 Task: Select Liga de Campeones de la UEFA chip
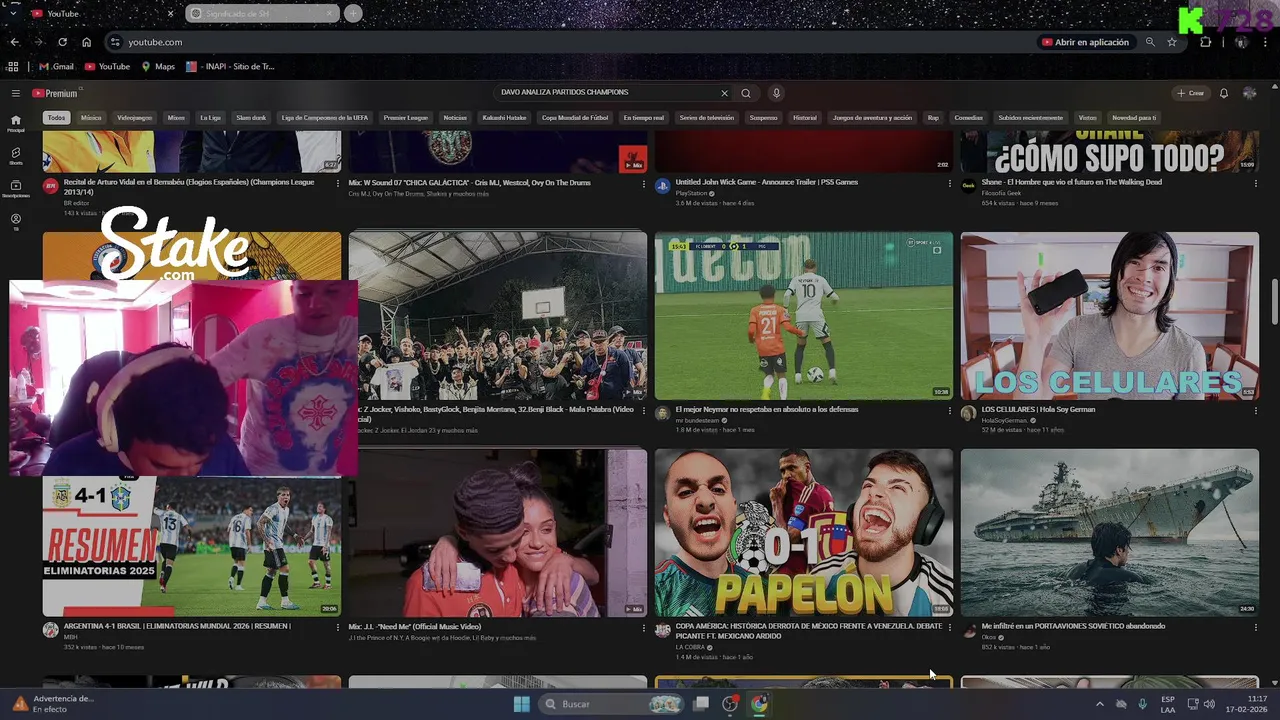click(324, 118)
